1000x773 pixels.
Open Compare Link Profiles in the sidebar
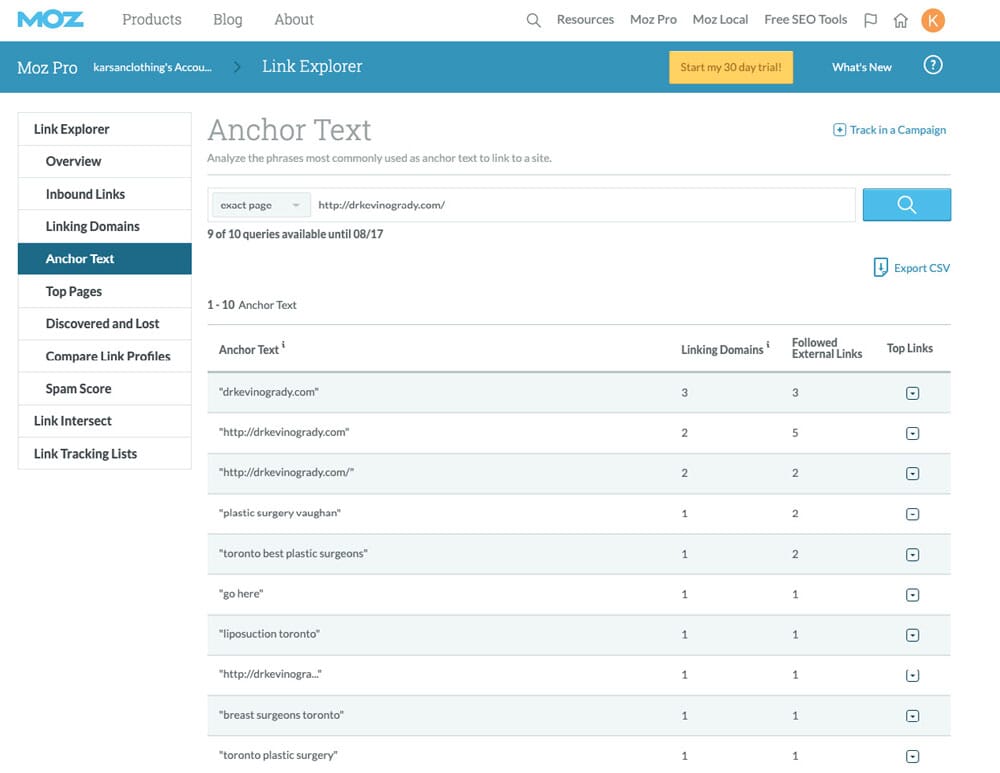point(105,356)
